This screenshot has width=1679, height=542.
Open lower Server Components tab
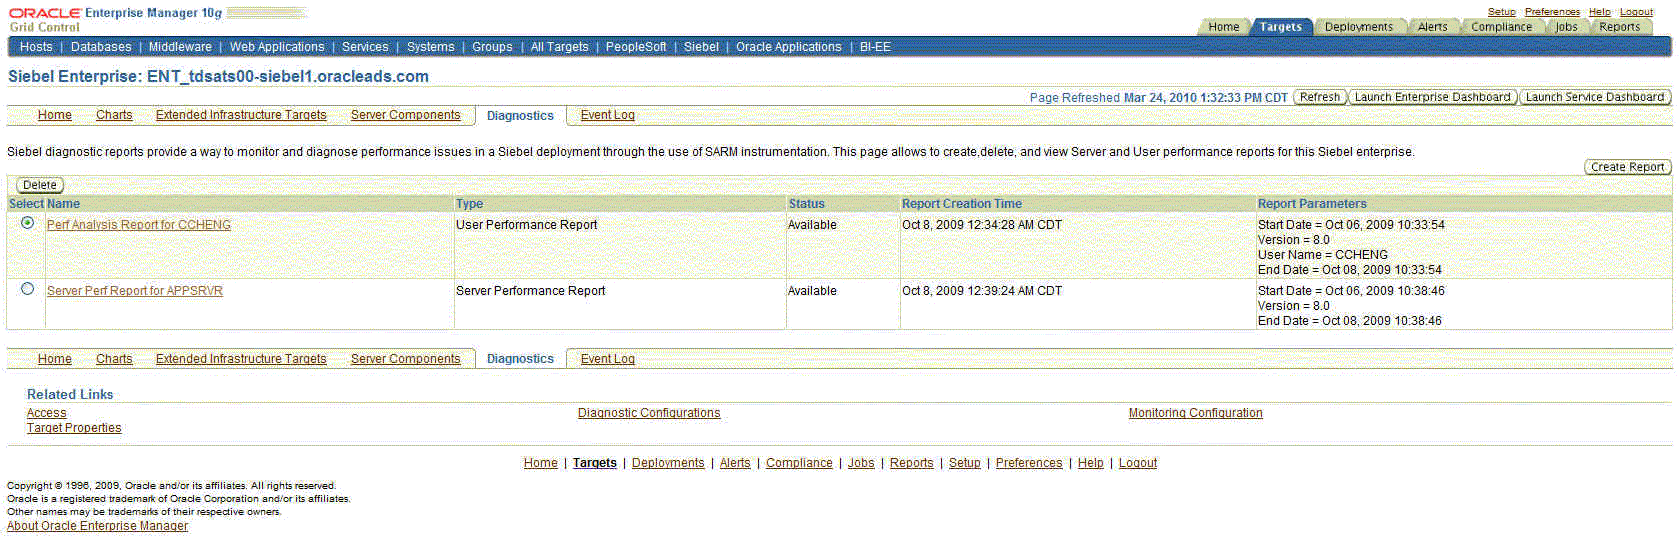click(x=405, y=359)
